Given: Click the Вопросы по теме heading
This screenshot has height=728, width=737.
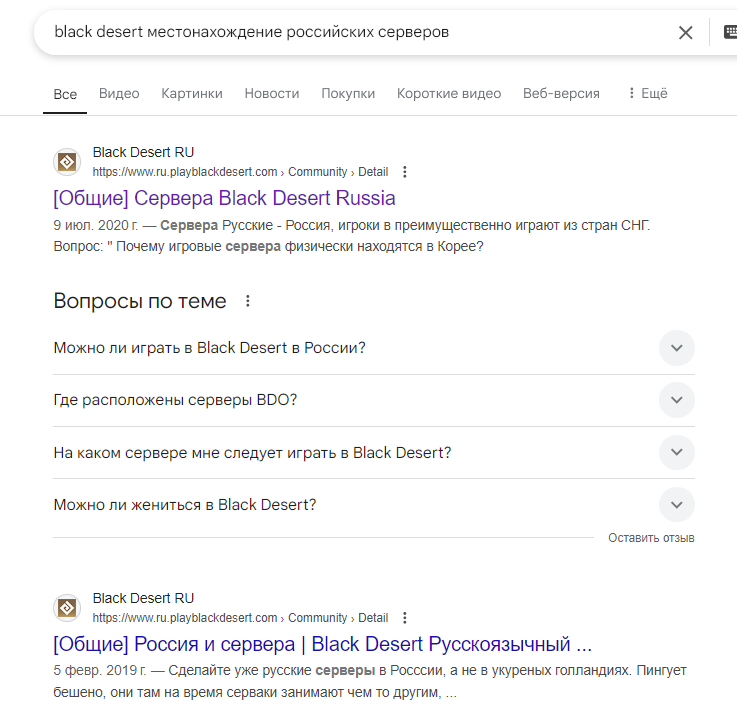Looking at the screenshot, I should pos(140,301).
